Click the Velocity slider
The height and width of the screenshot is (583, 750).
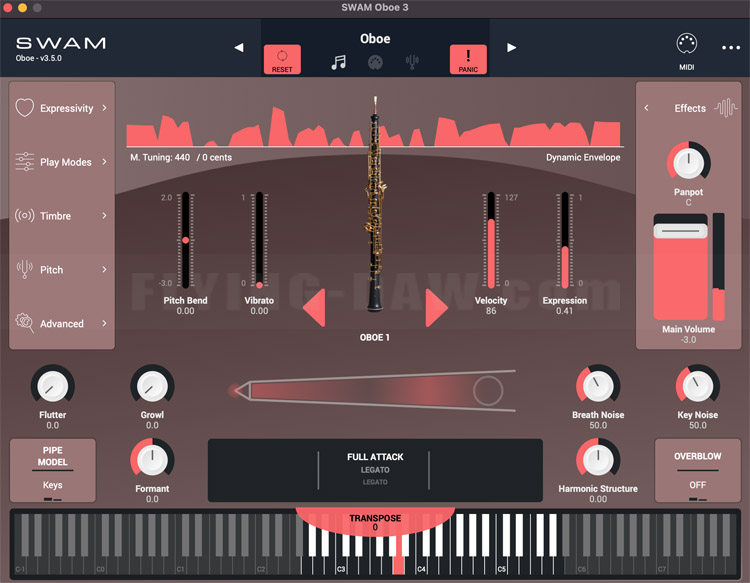(x=491, y=240)
